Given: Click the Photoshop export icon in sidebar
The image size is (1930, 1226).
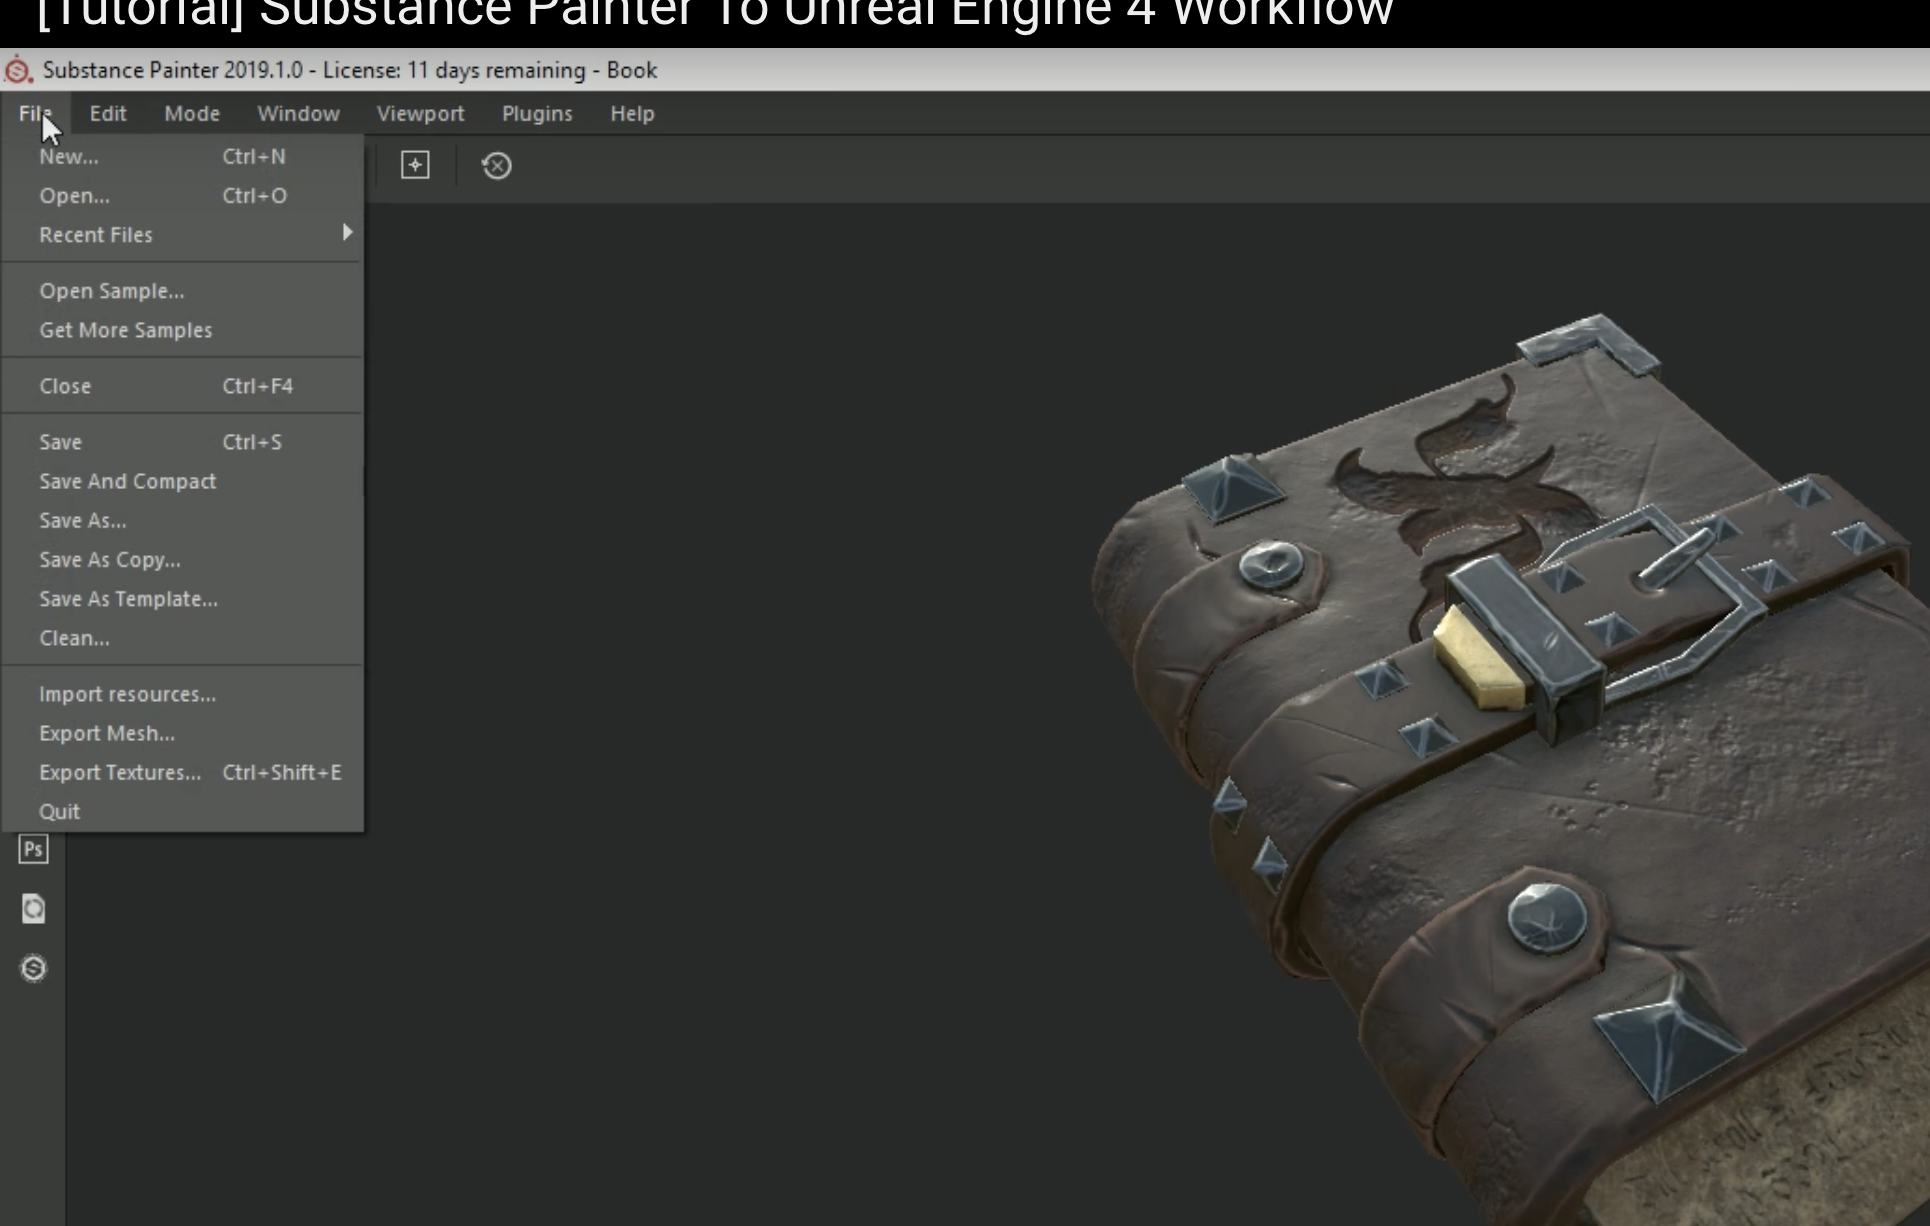Looking at the screenshot, I should [33, 850].
